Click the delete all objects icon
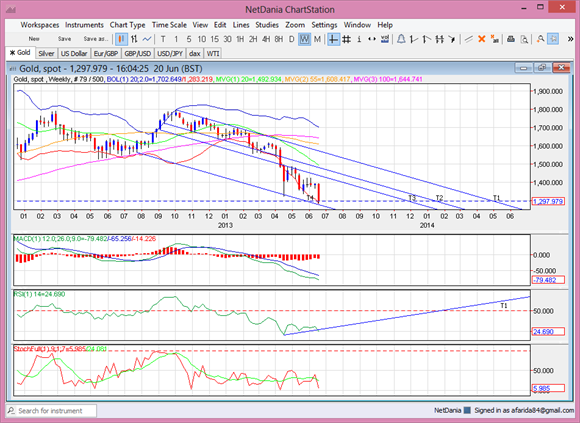Image resolution: width=580 pixels, height=423 pixels. pos(495,39)
